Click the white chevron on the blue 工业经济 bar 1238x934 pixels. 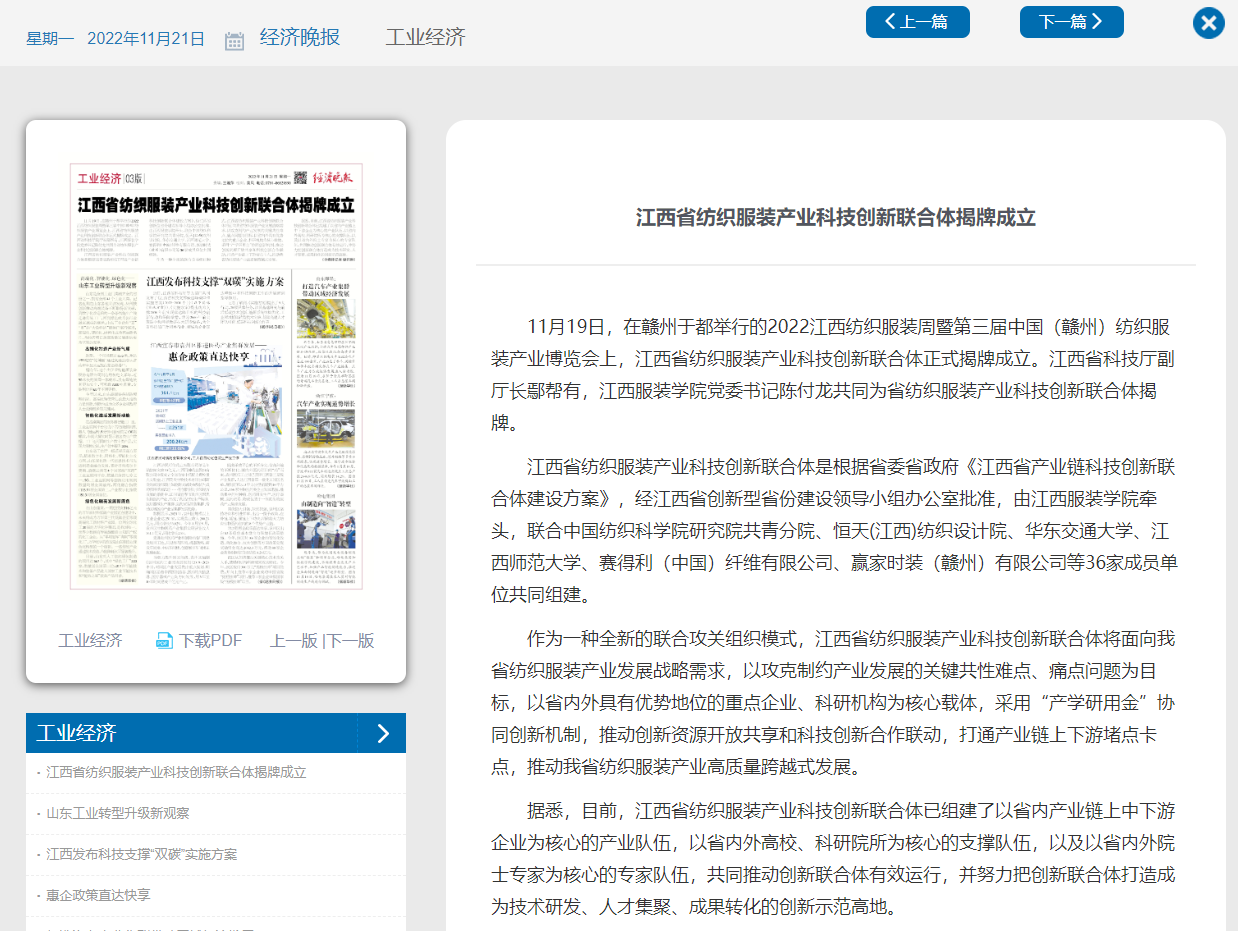pyautogui.click(x=383, y=733)
